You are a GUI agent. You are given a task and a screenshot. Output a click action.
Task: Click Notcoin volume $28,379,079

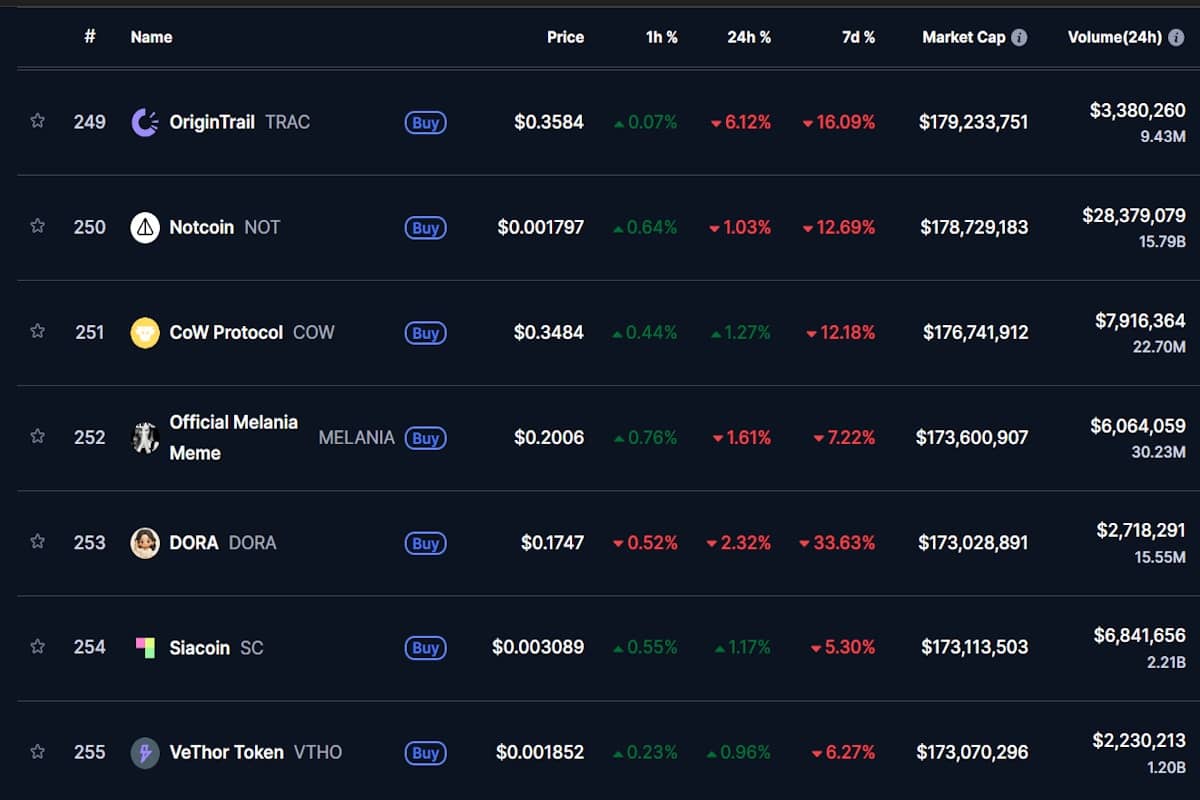1134,215
